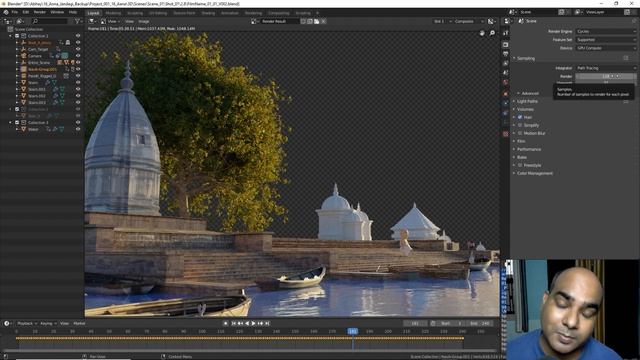Image resolution: width=640 pixels, height=360 pixels.
Task: Hide Camera with its eye icon
Action: (x=78, y=56)
